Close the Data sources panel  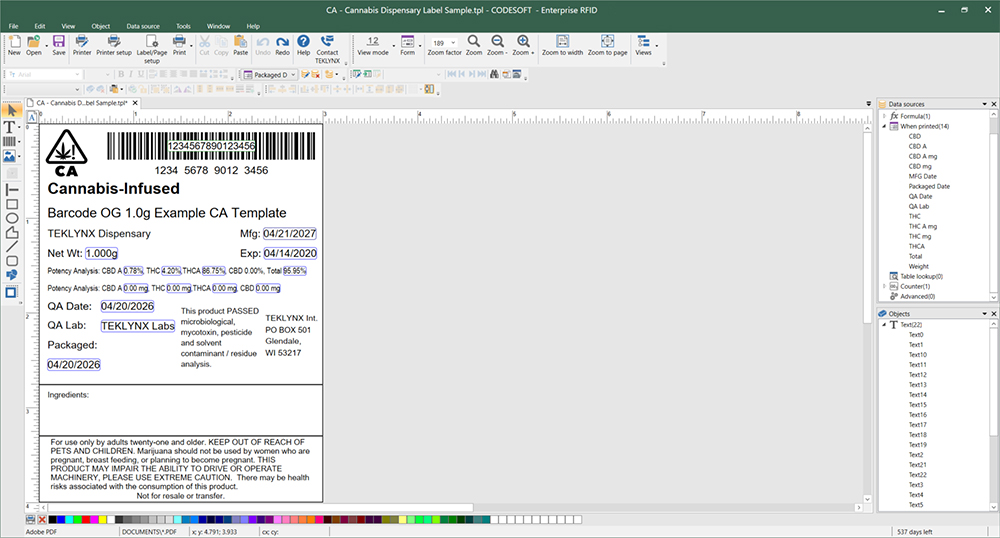[x=993, y=104]
